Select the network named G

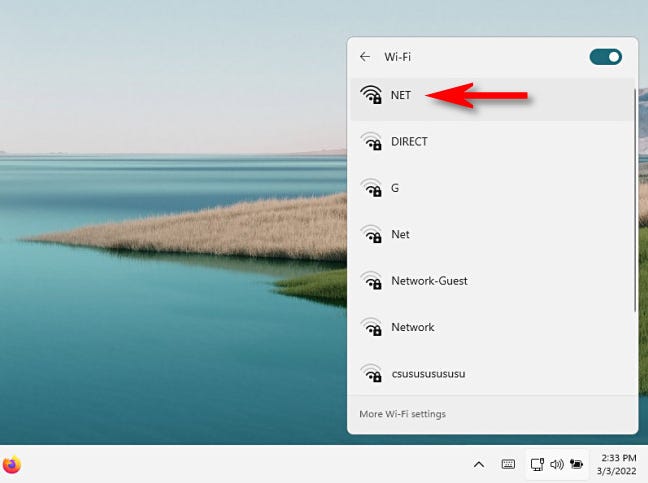pos(395,188)
